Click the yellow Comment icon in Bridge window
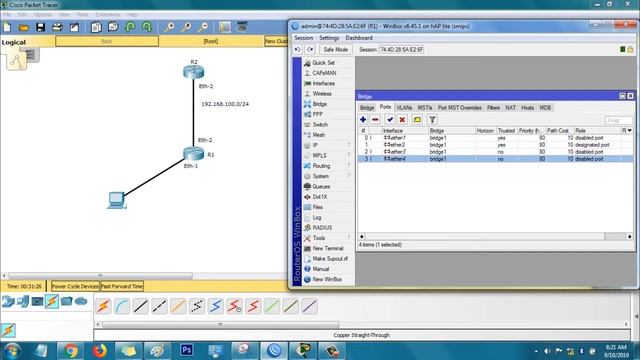The height and width of the screenshot is (360, 640). (x=417, y=120)
